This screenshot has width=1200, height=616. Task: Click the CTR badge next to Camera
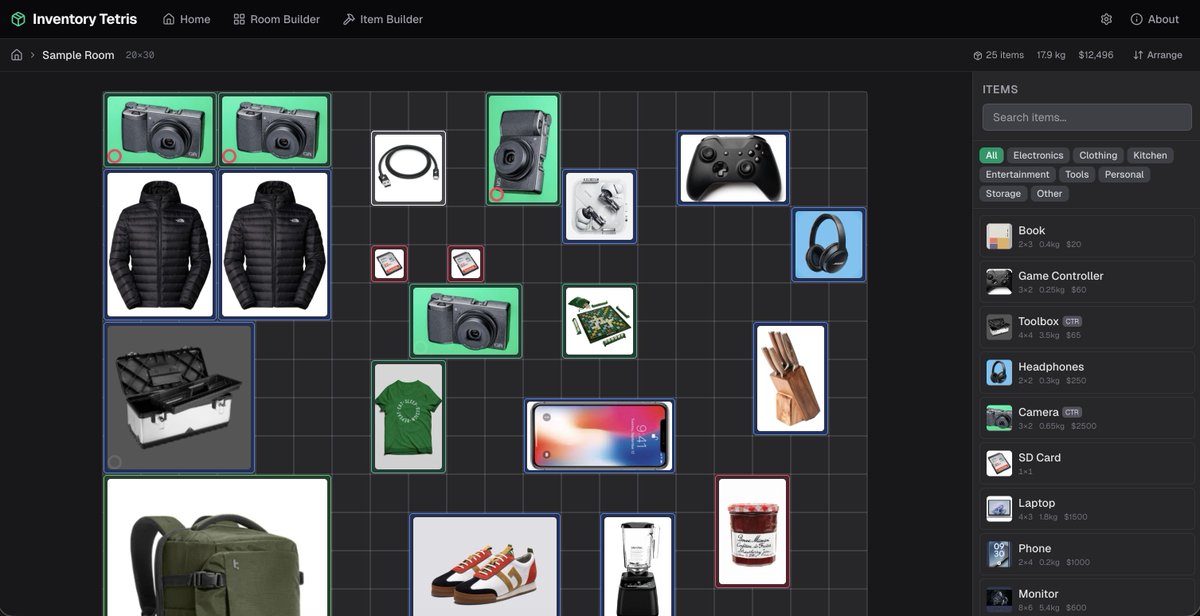(x=1073, y=412)
